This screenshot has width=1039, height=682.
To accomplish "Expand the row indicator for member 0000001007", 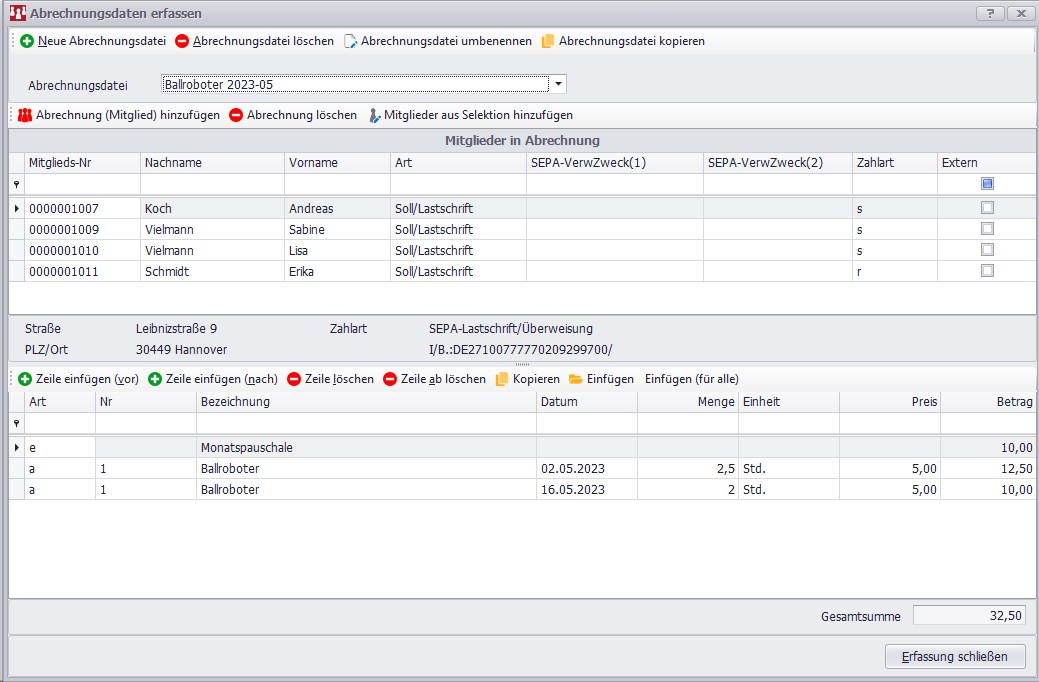I will point(16,208).
